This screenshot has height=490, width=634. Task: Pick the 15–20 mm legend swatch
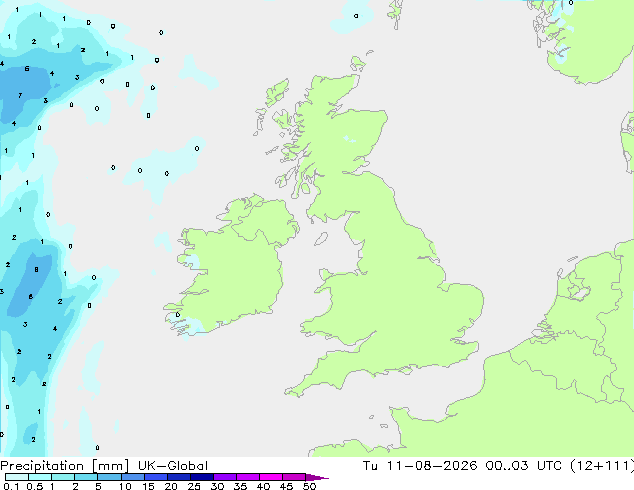click(x=156, y=477)
